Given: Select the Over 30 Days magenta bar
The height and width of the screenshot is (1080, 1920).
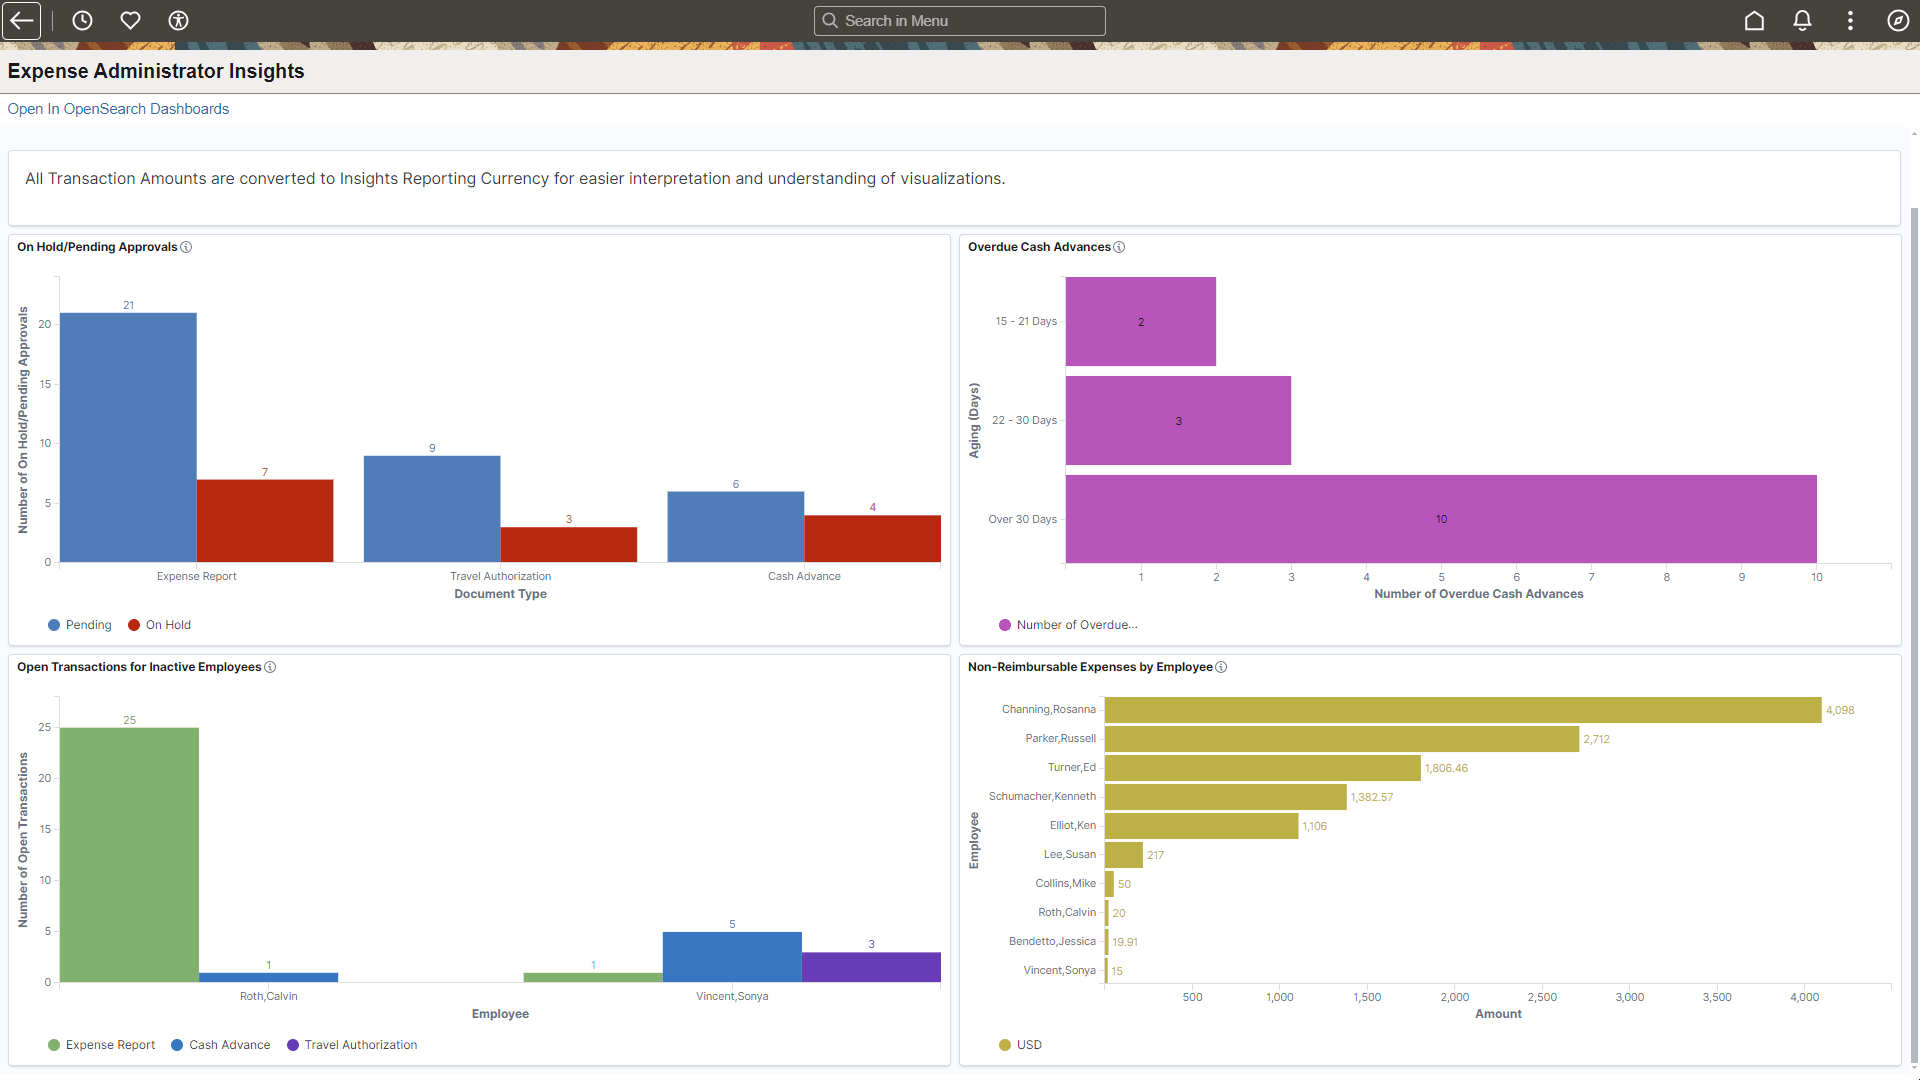Looking at the screenshot, I should click(x=1440, y=518).
